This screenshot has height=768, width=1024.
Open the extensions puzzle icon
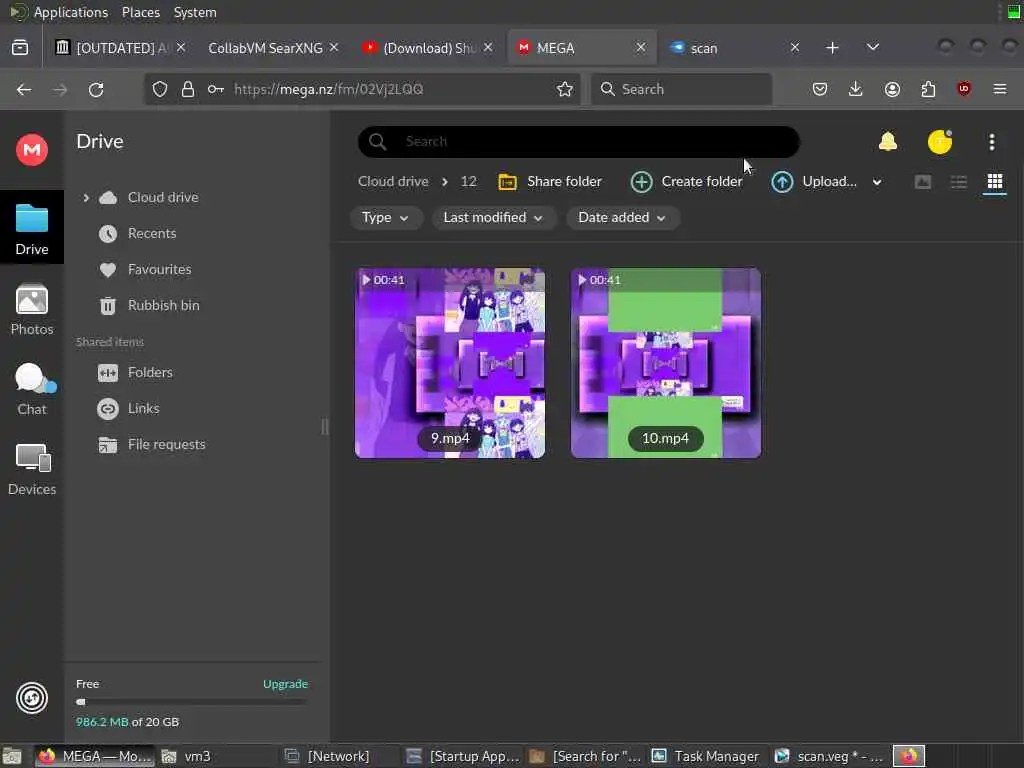click(x=928, y=89)
